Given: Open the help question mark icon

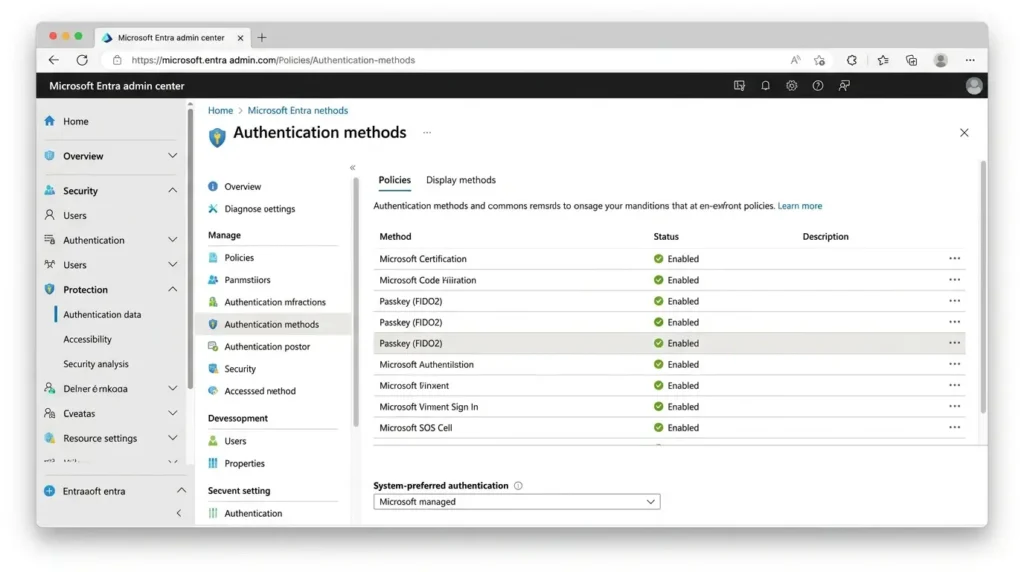Looking at the screenshot, I should click(x=818, y=86).
